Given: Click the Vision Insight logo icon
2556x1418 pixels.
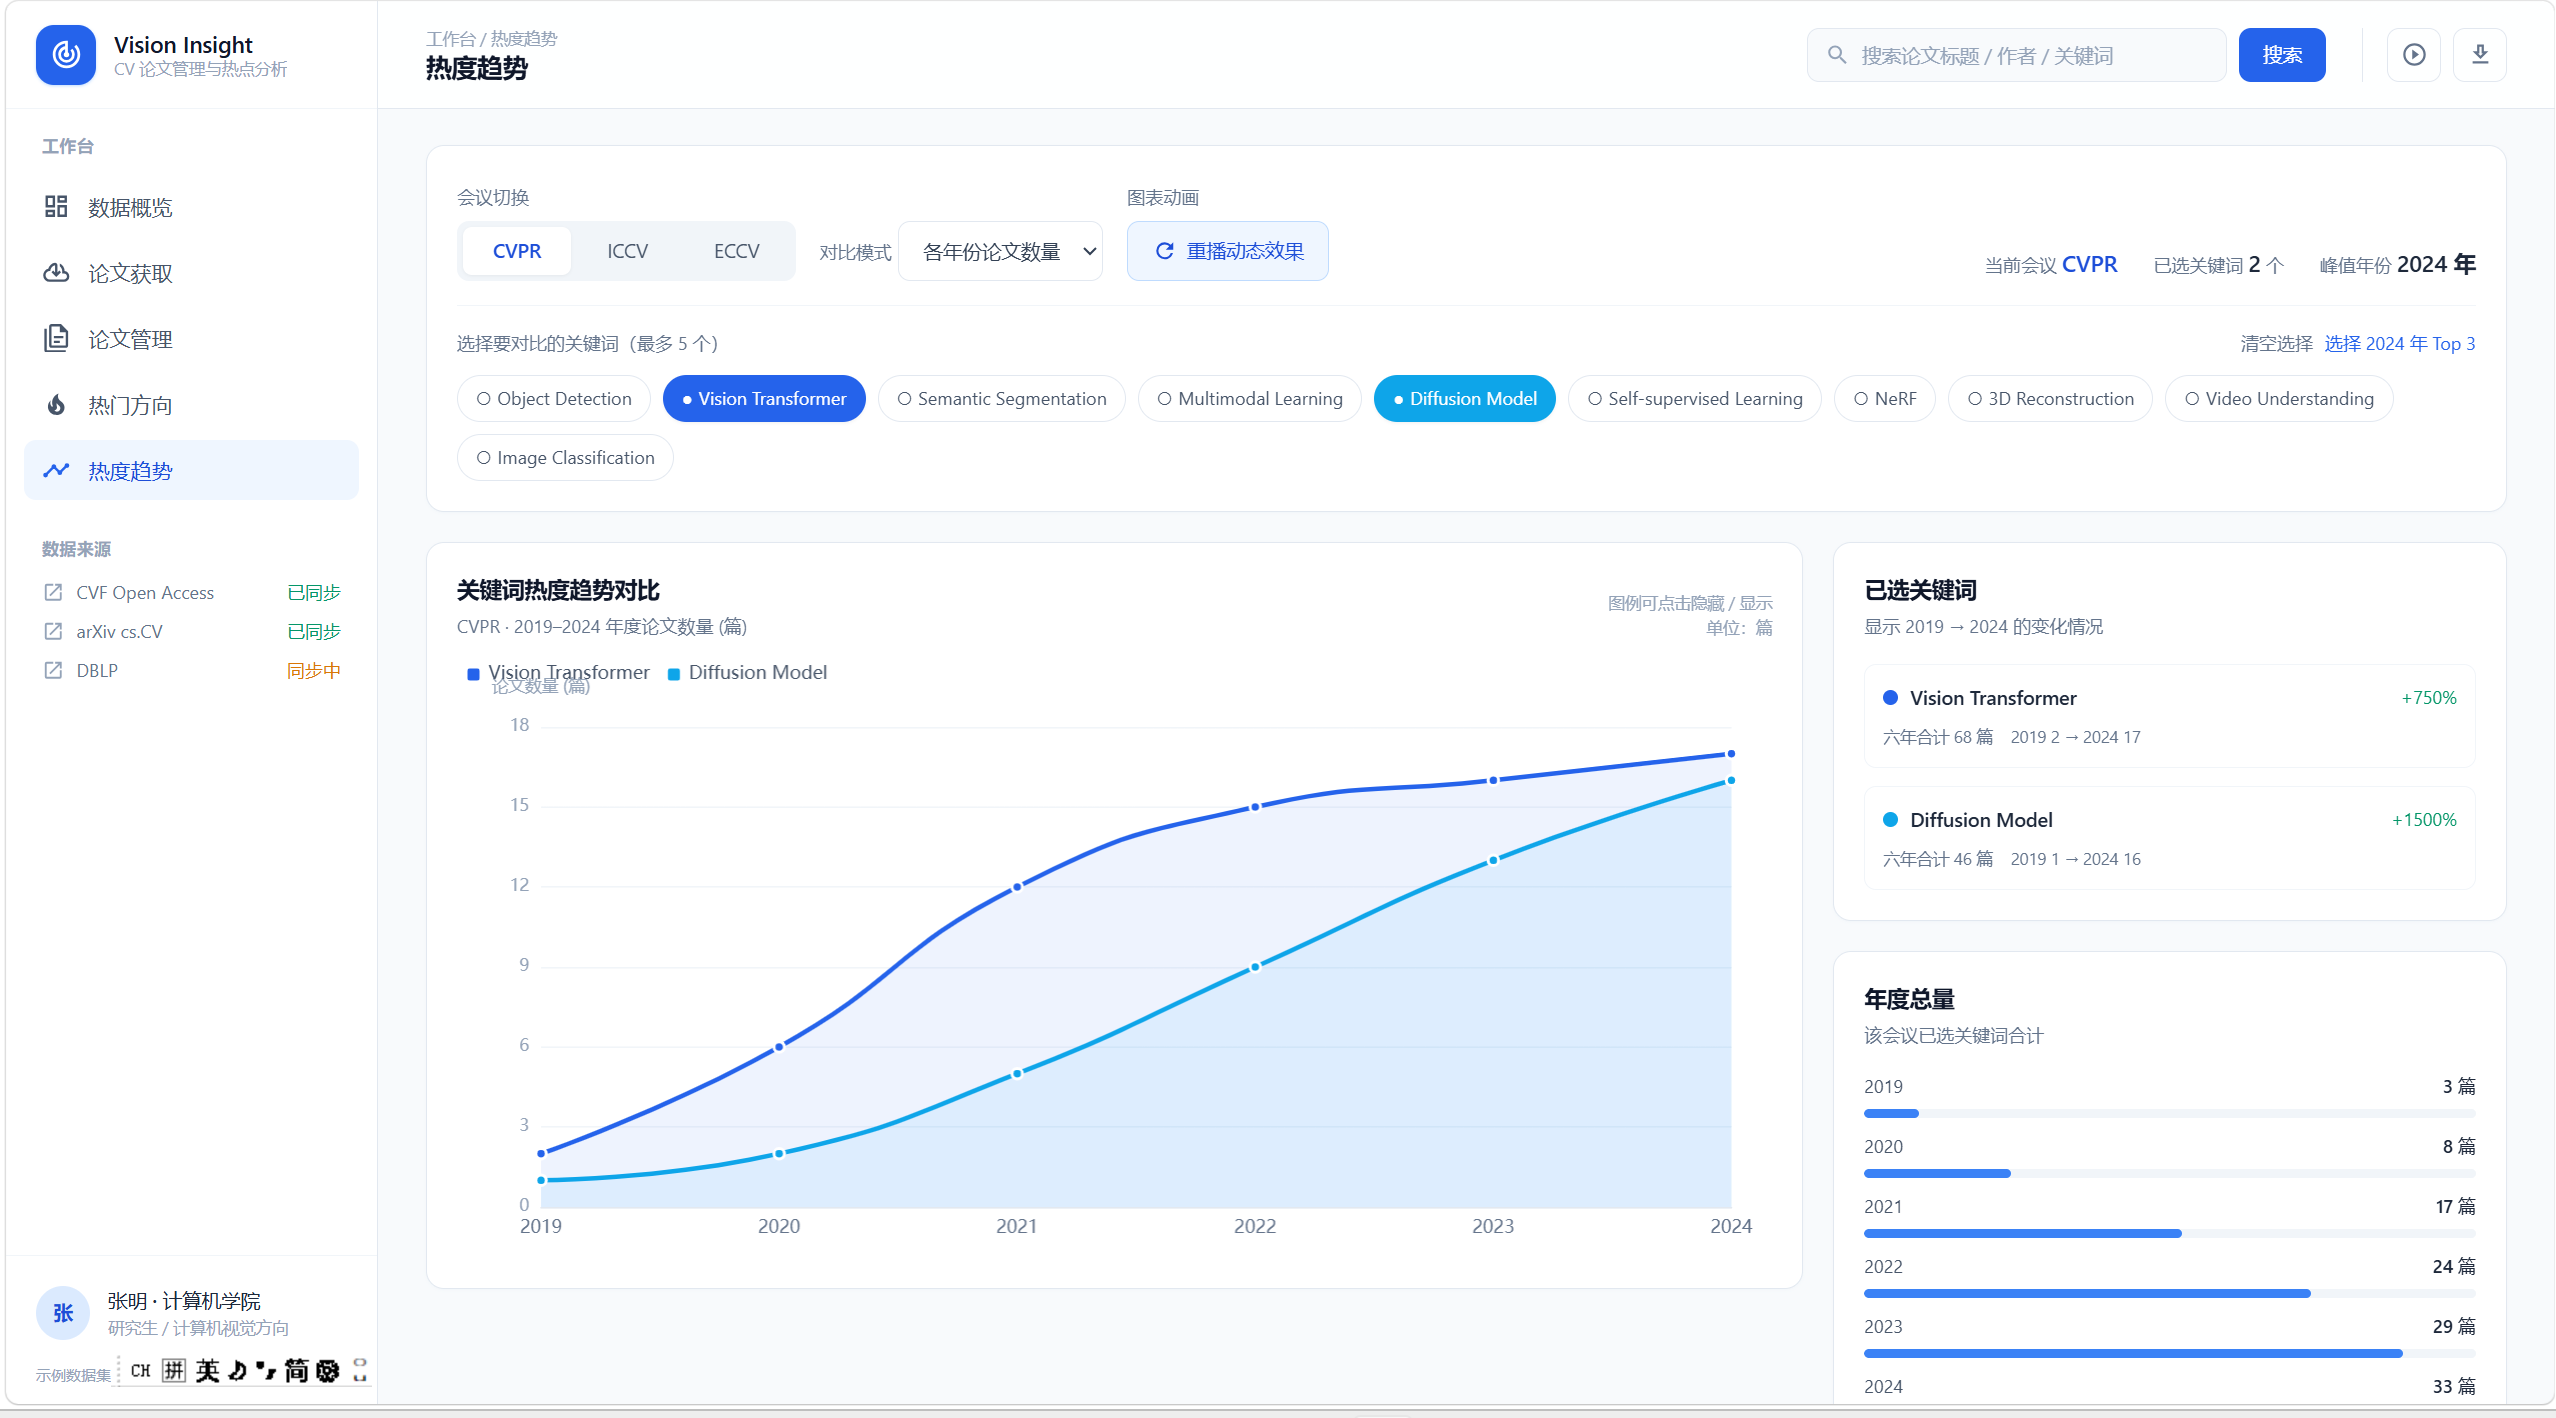Looking at the screenshot, I should (66, 55).
